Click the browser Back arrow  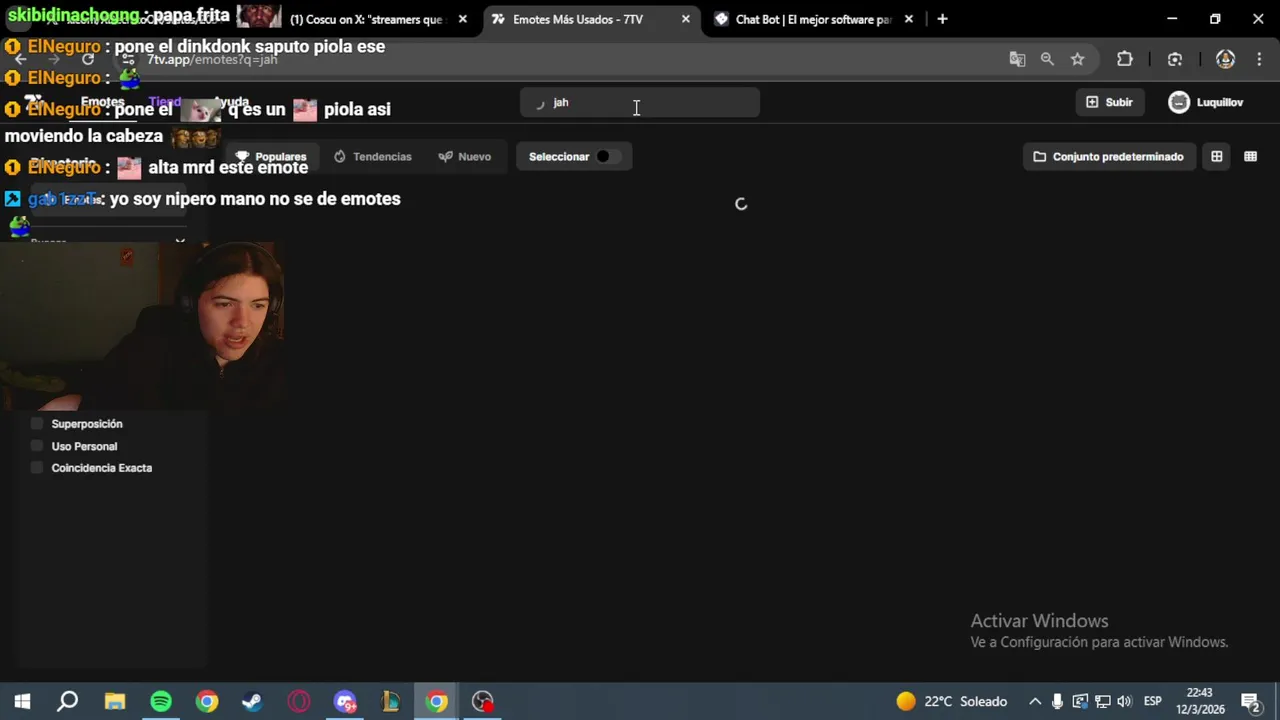(20, 59)
